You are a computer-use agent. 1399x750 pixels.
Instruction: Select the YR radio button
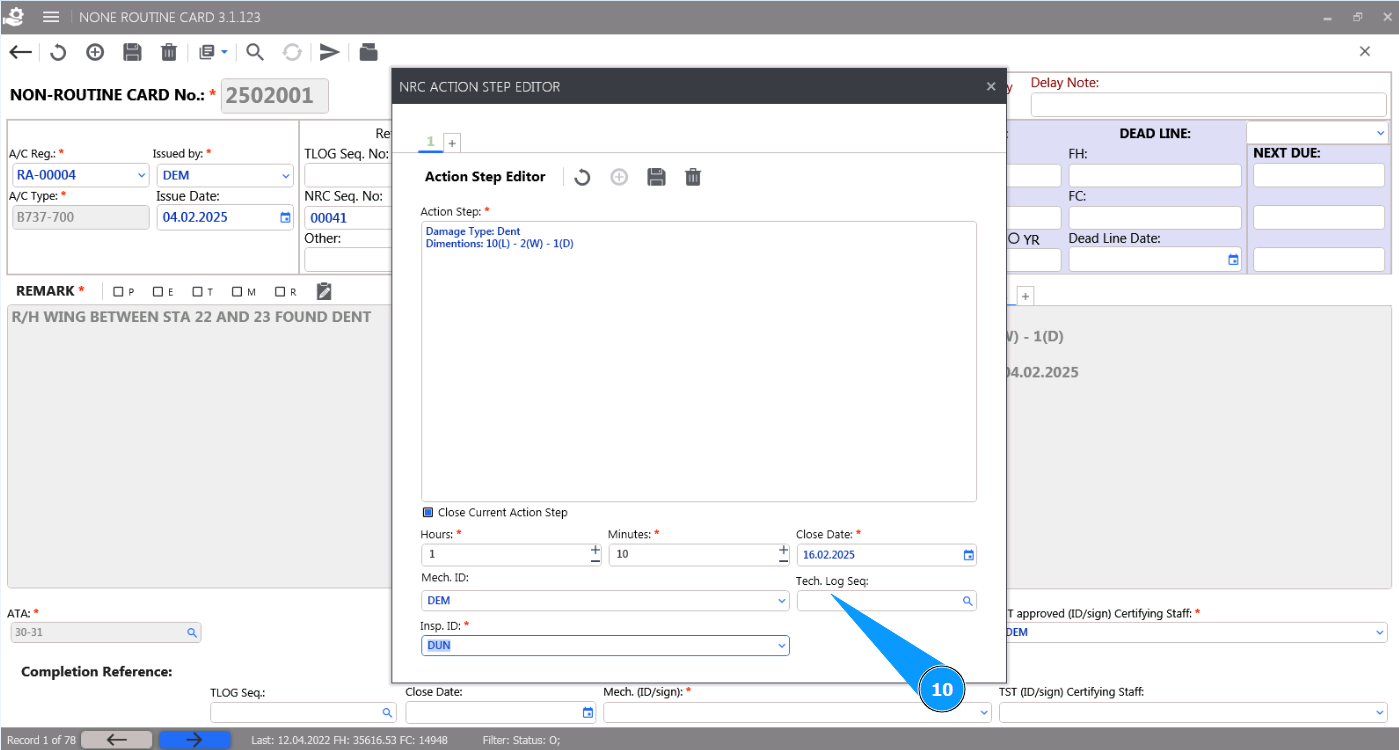(x=1014, y=239)
